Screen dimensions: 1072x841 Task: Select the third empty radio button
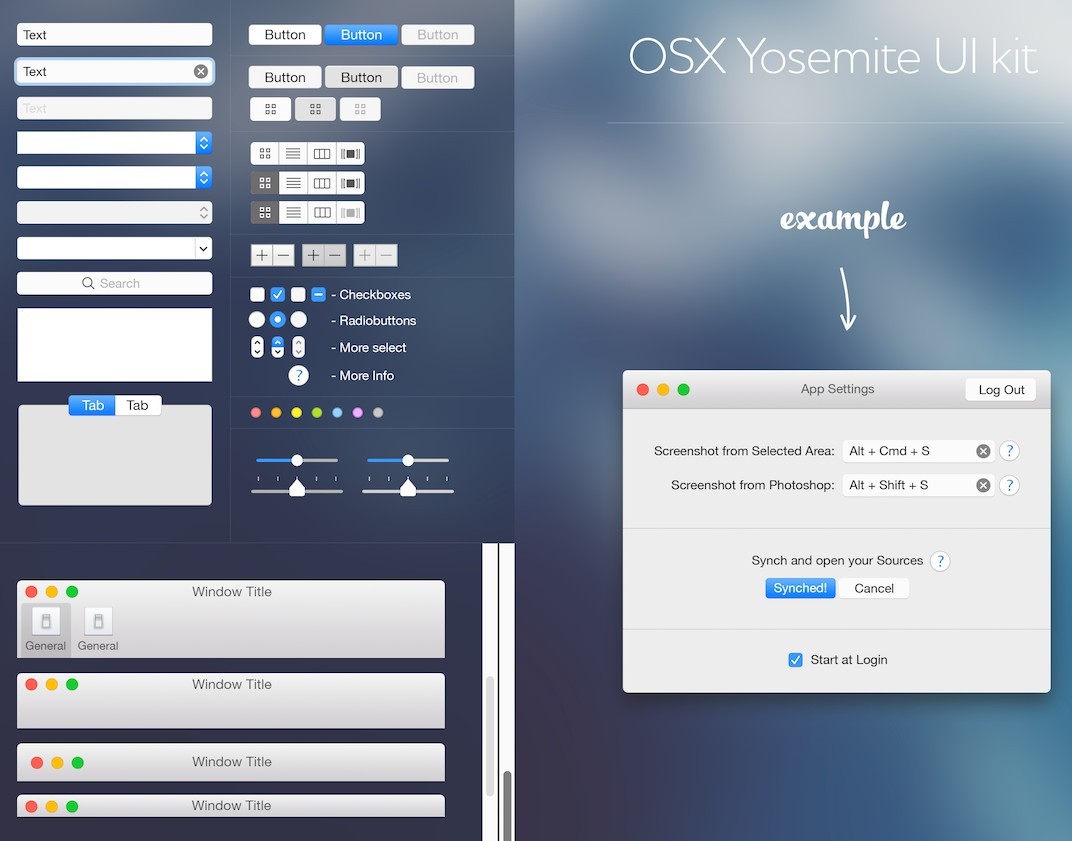point(299,319)
